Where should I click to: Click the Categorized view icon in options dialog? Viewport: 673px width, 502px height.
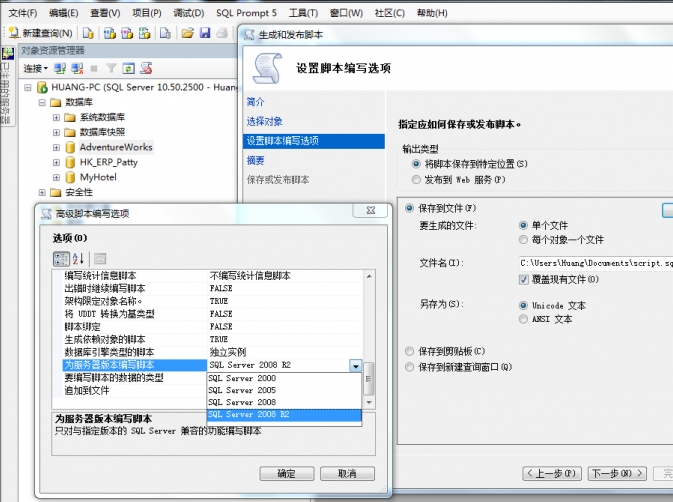point(61,258)
